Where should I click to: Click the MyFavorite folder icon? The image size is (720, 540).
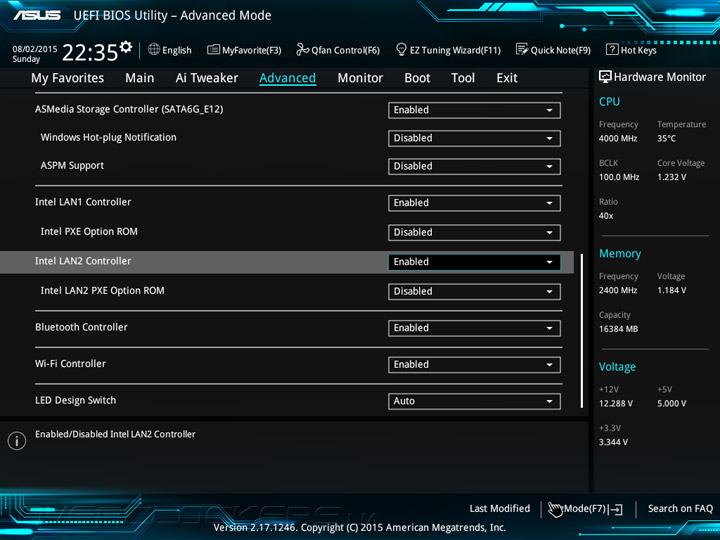tap(213, 50)
